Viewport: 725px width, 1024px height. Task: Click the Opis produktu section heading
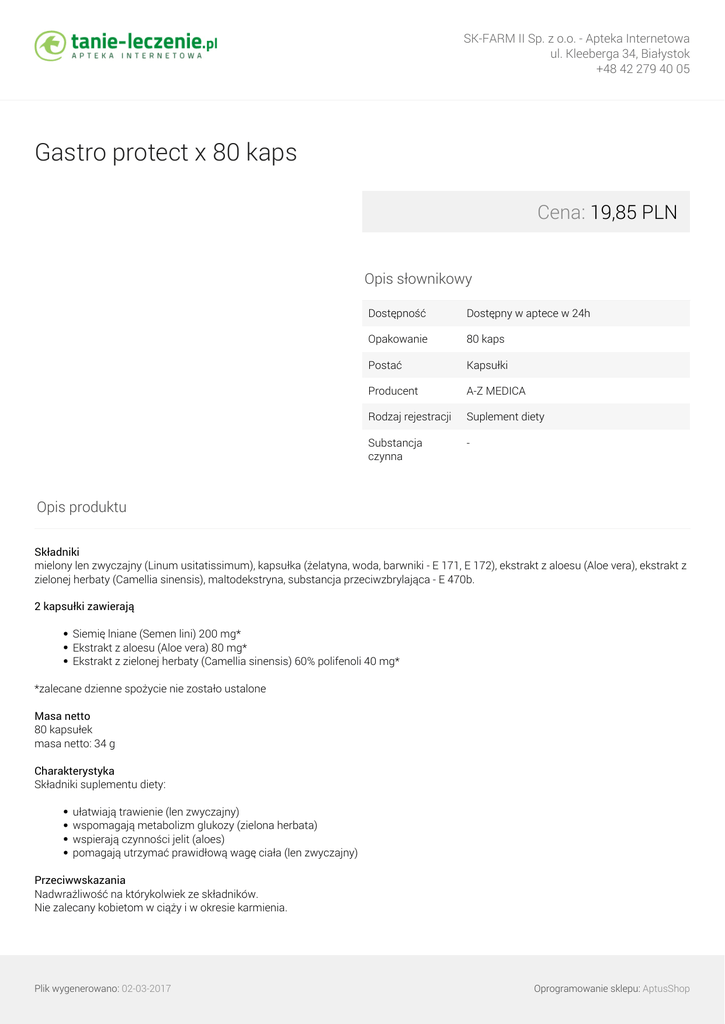point(82,507)
